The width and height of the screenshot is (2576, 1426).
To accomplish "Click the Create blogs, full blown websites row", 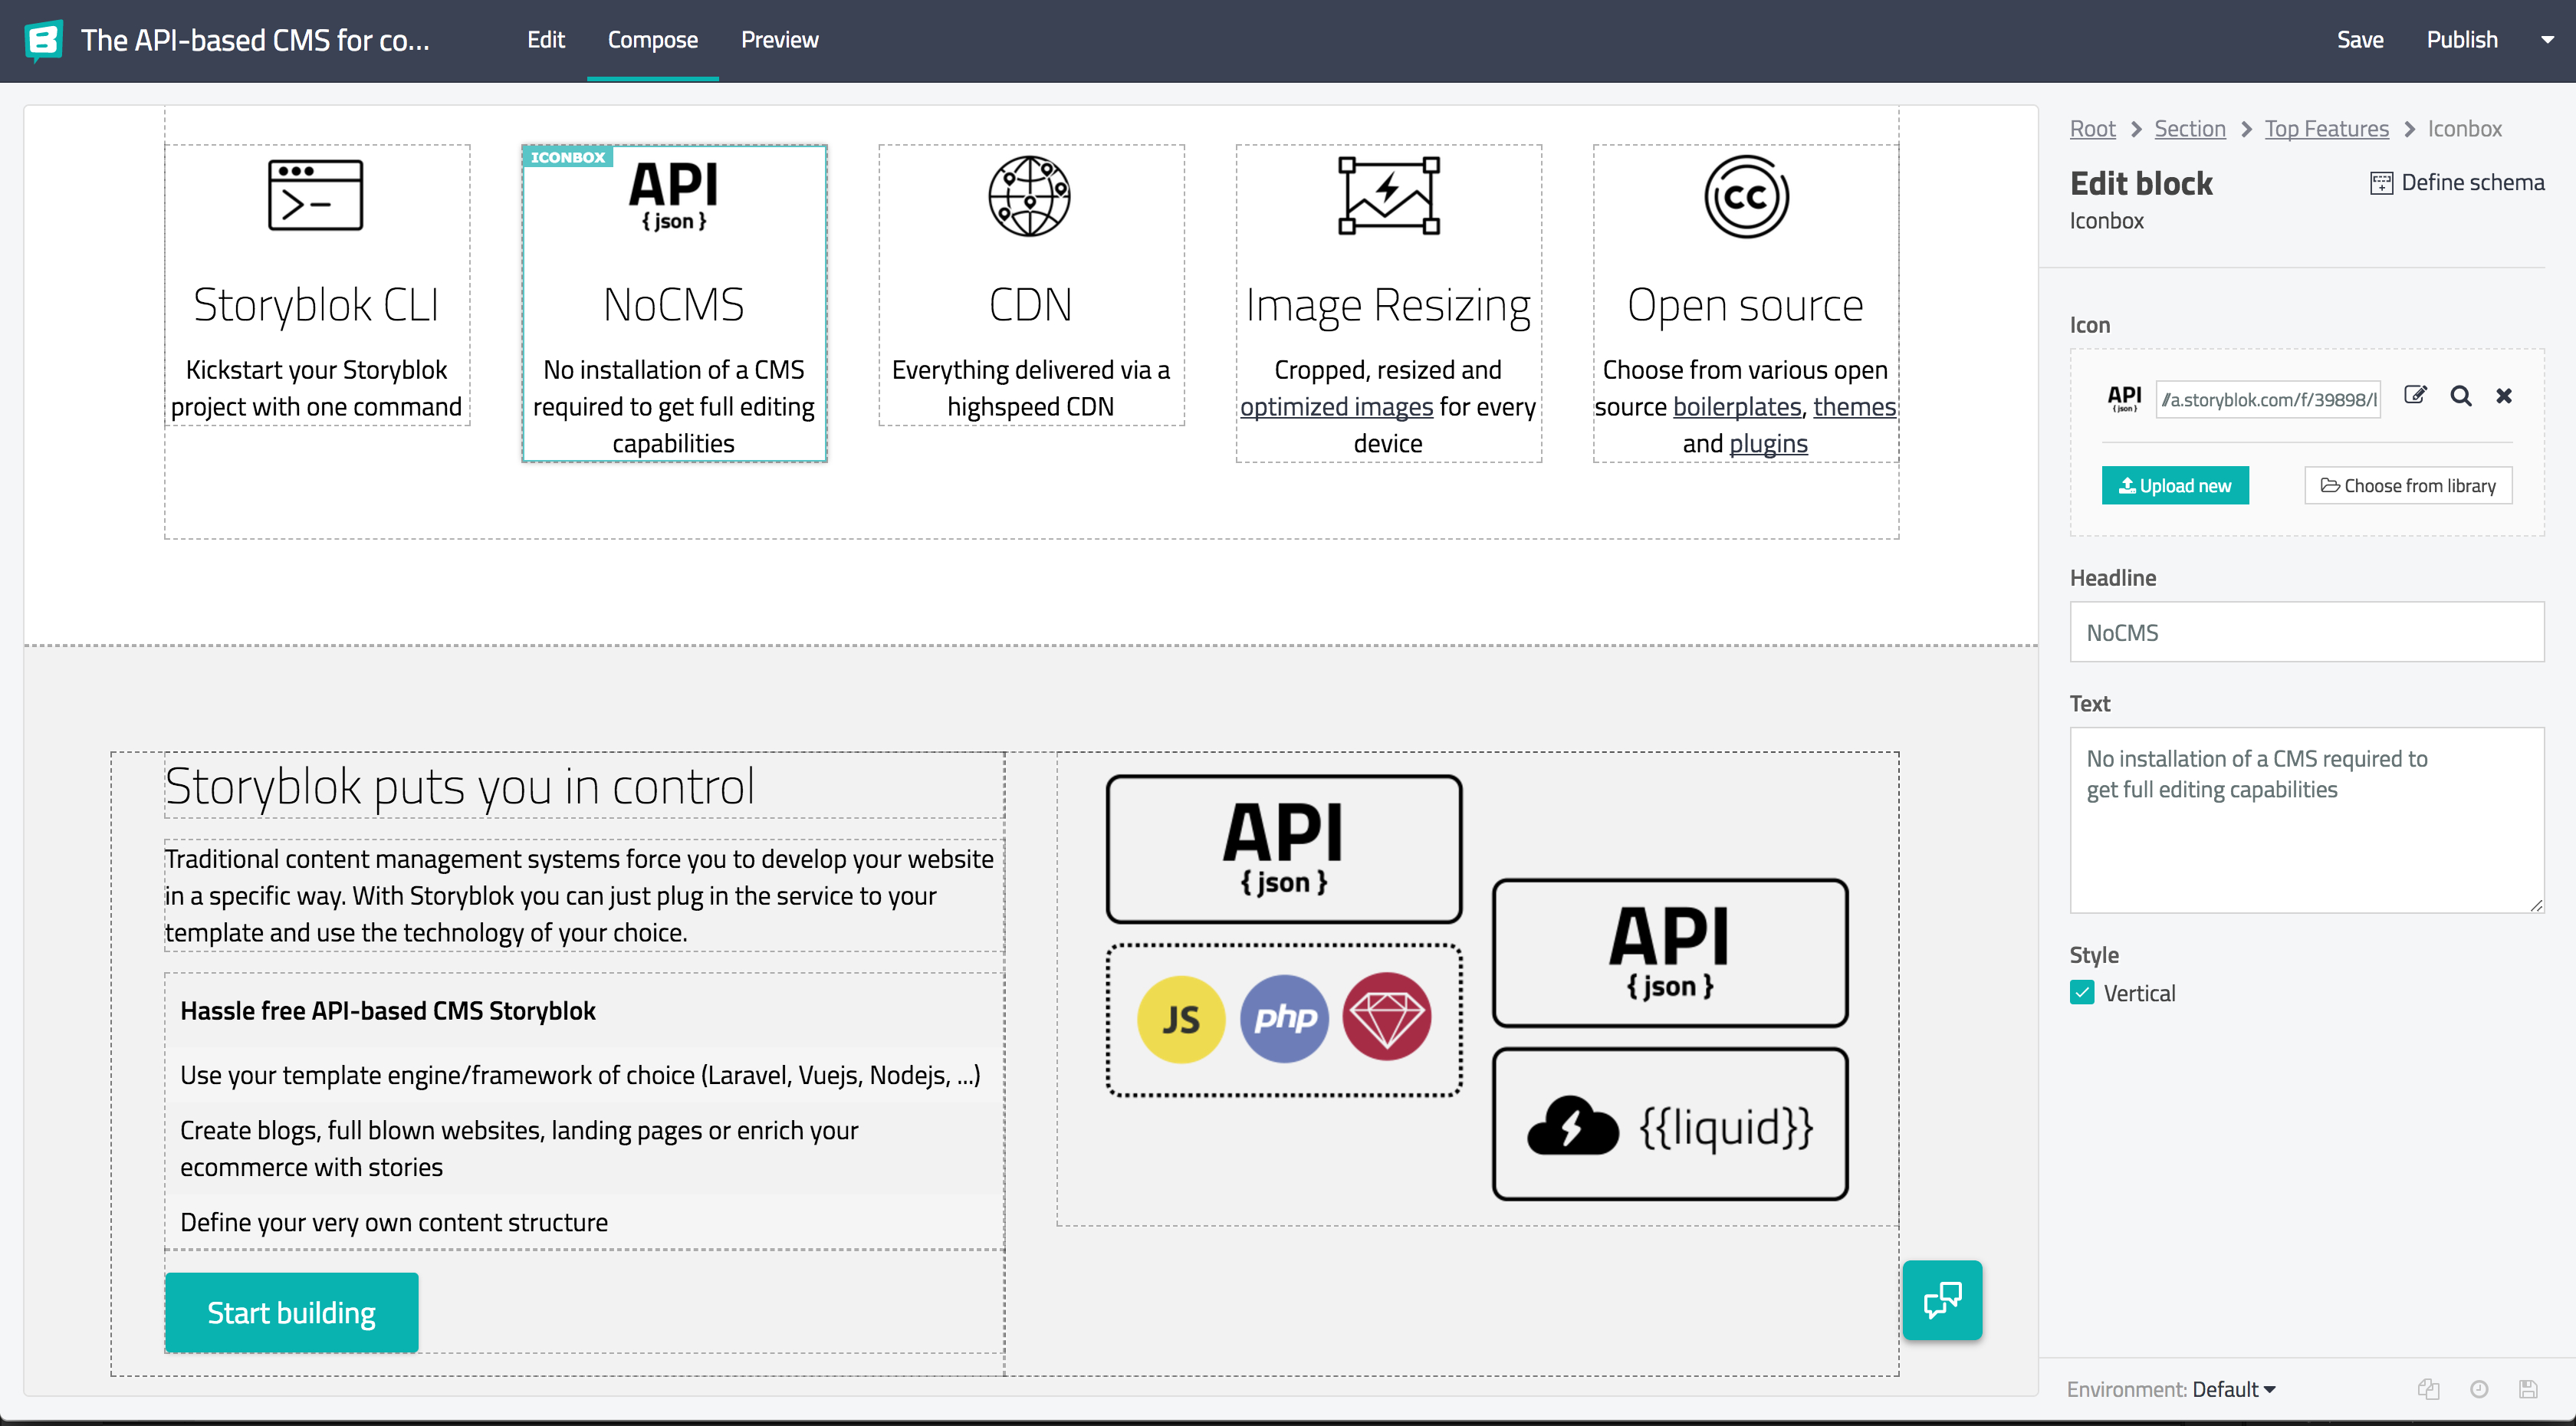I will [583, 1148].
